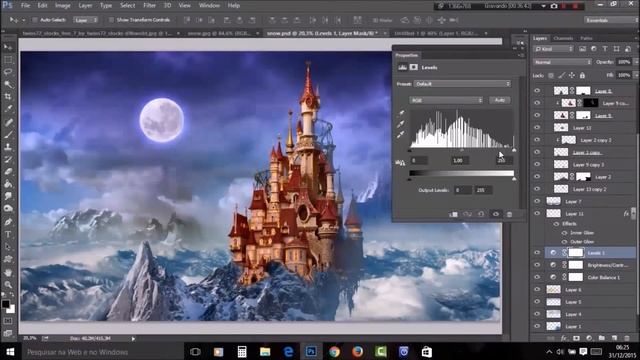Pick the white point eyedropper in Levels
This screenshot has height=360, width=640.
coord(401,134)
